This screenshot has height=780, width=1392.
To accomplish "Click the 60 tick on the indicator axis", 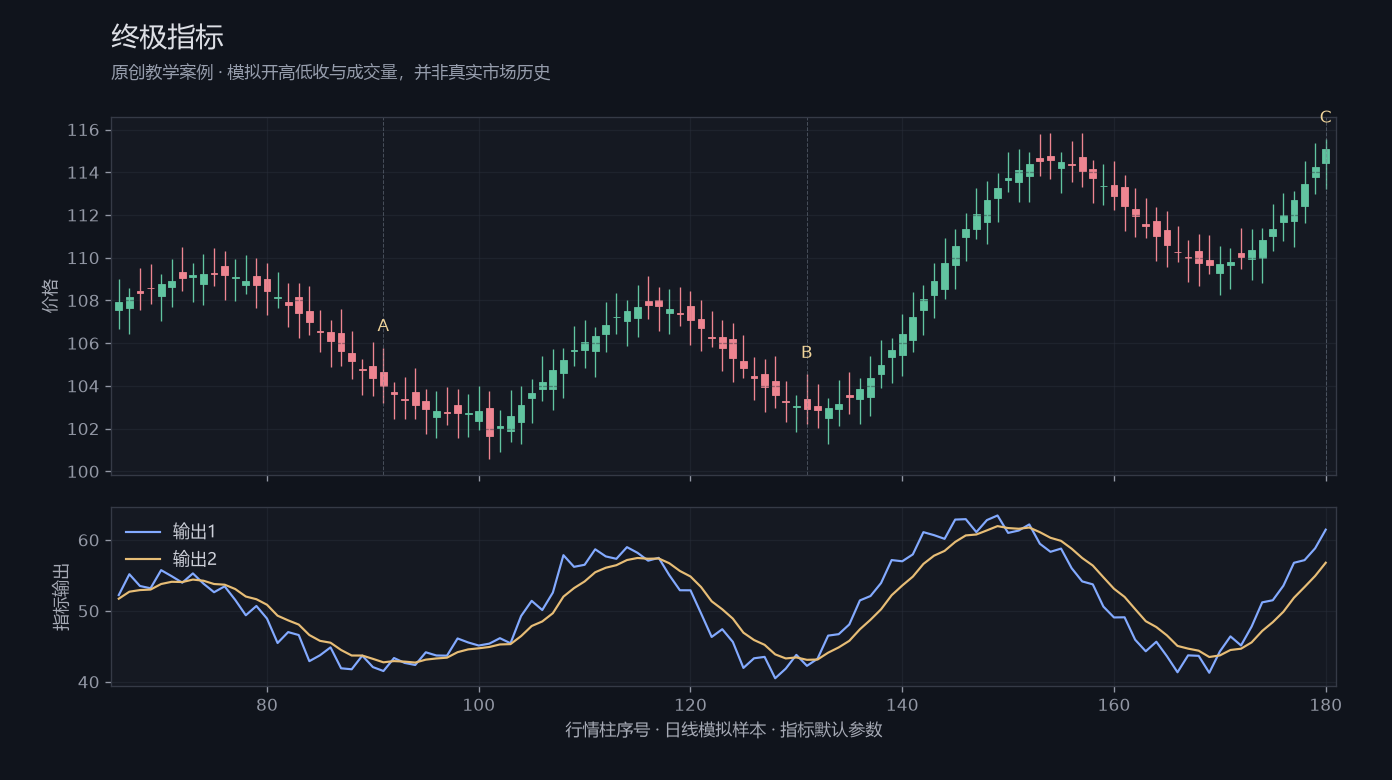I will click(89, 541).
